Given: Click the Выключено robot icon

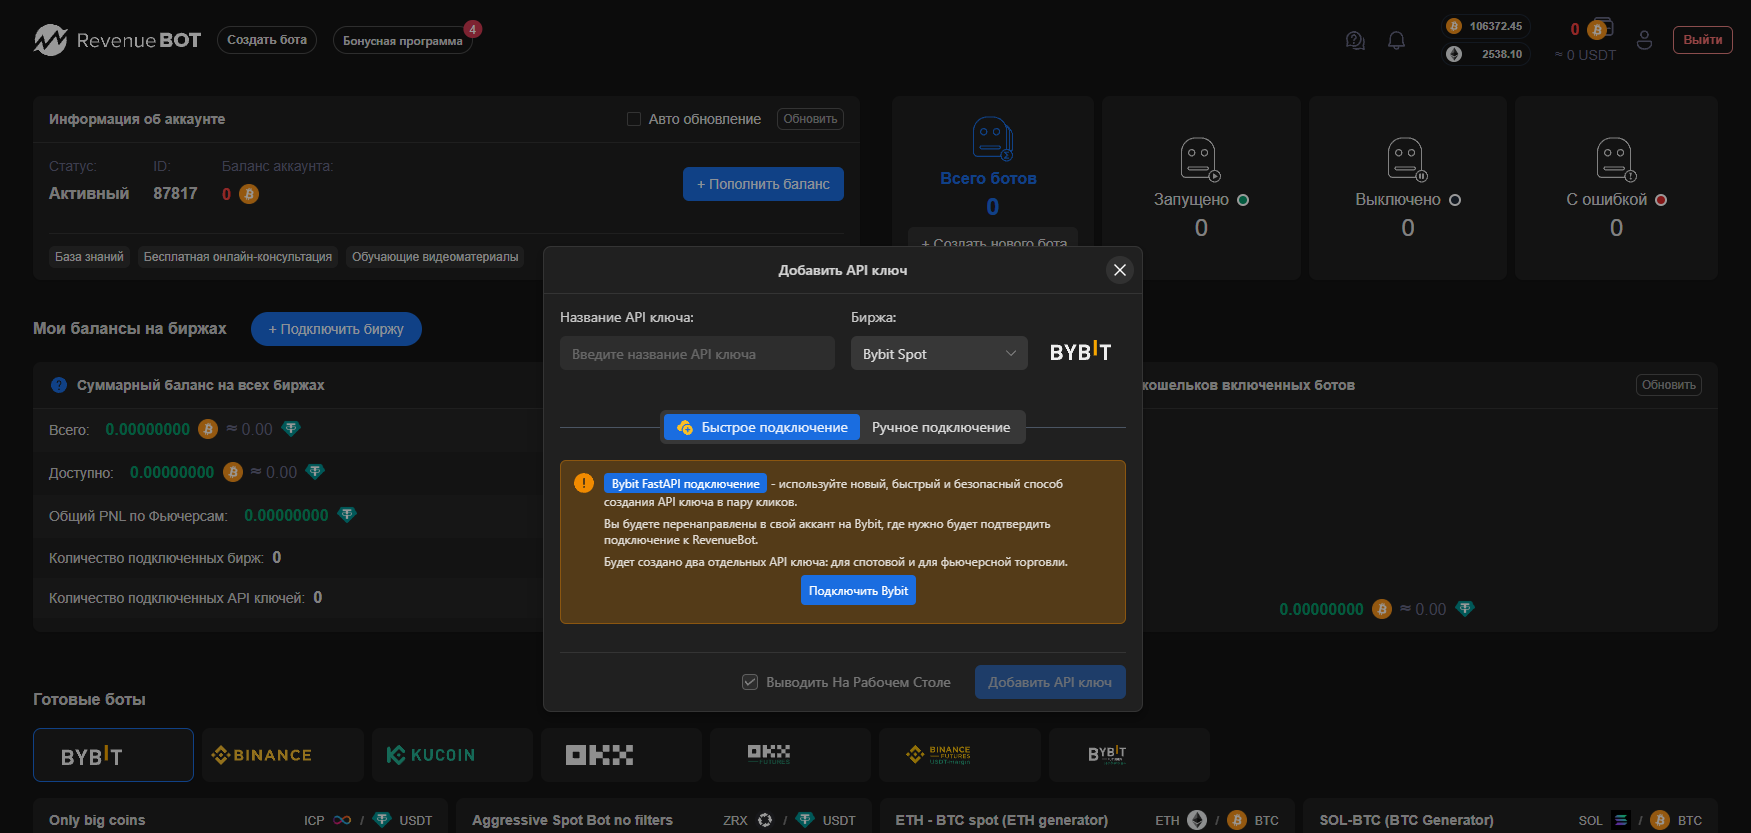Looking at the screenshot, I should [1407, 159].
